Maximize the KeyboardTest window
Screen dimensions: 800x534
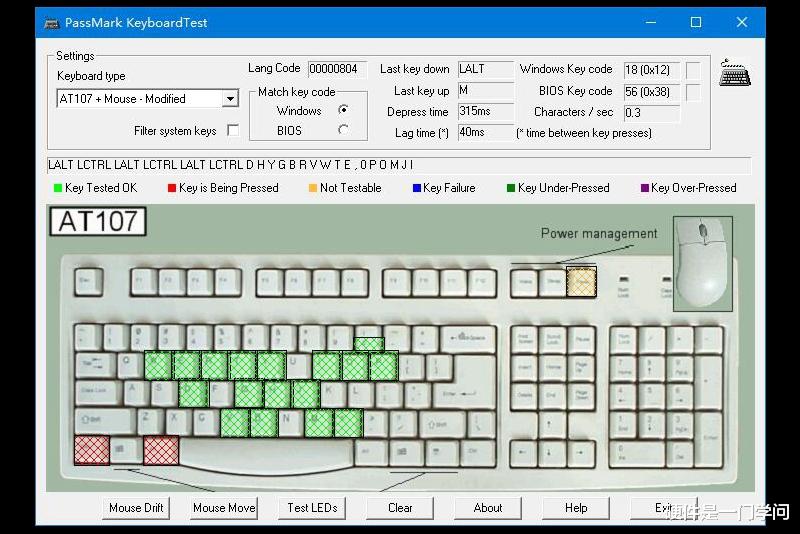click(696, 22)
